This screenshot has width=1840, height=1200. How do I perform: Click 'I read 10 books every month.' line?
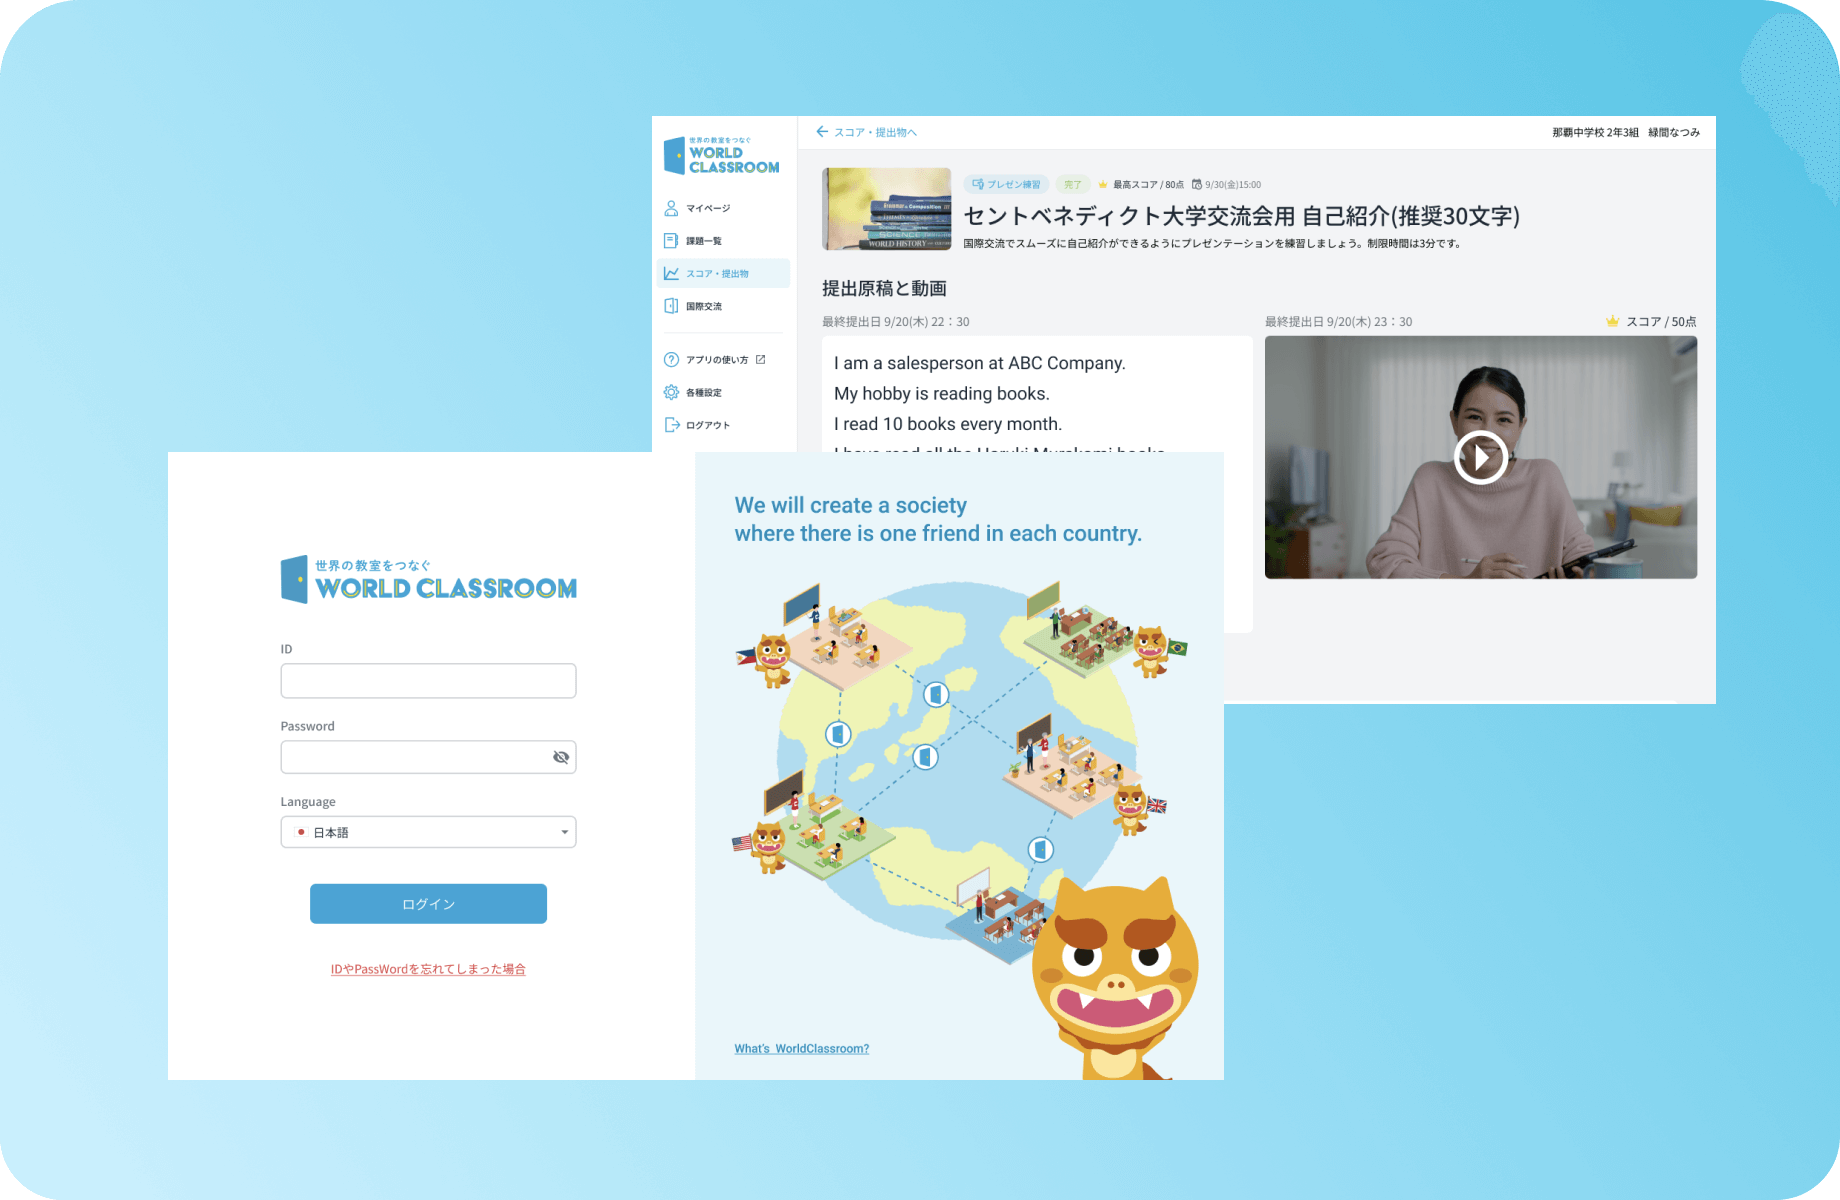coord(948,424)
